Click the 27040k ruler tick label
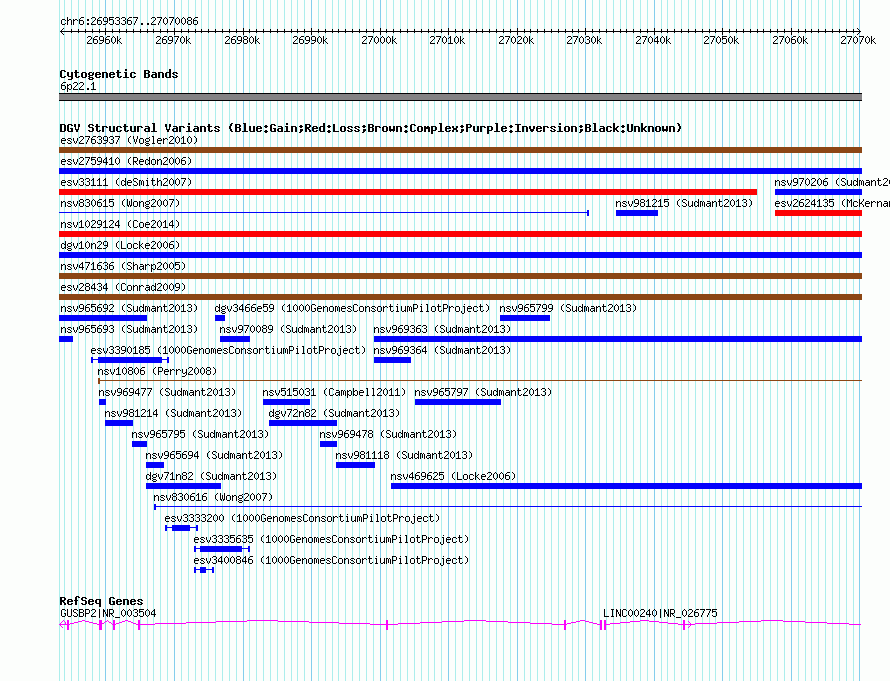The image size is (890, 681). tap(653, 40)
